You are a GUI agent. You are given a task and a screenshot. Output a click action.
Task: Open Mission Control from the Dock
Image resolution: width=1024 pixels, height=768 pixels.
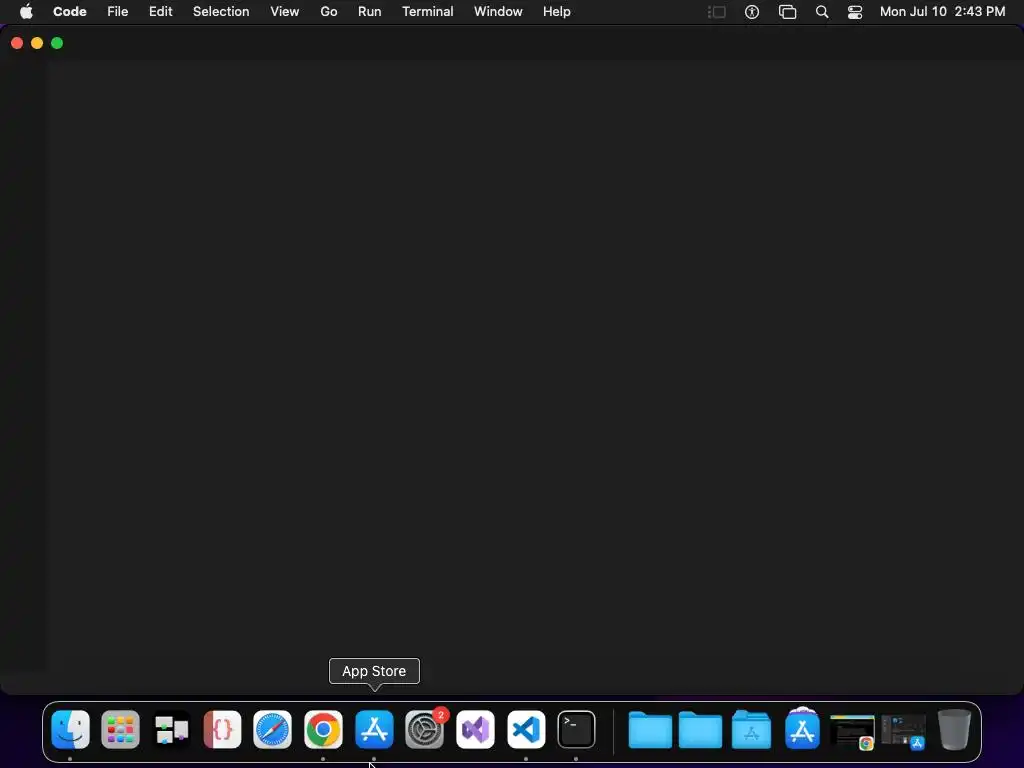(171, 729)
